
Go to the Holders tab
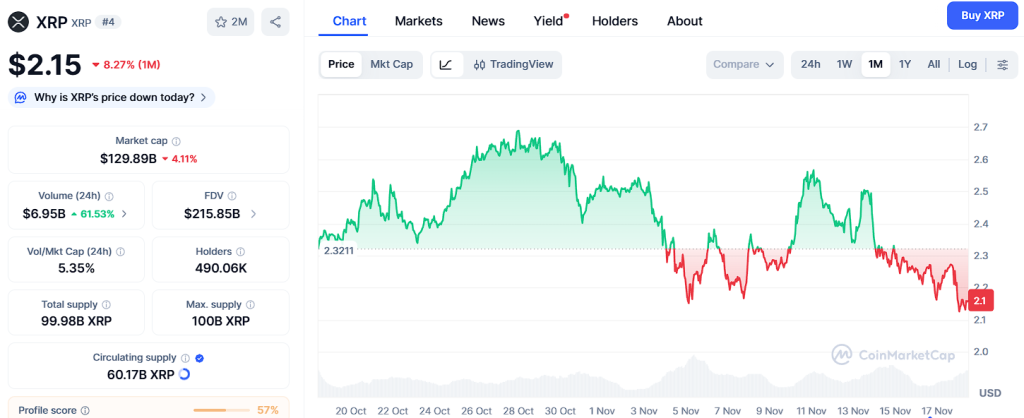[x=615, y=21]
